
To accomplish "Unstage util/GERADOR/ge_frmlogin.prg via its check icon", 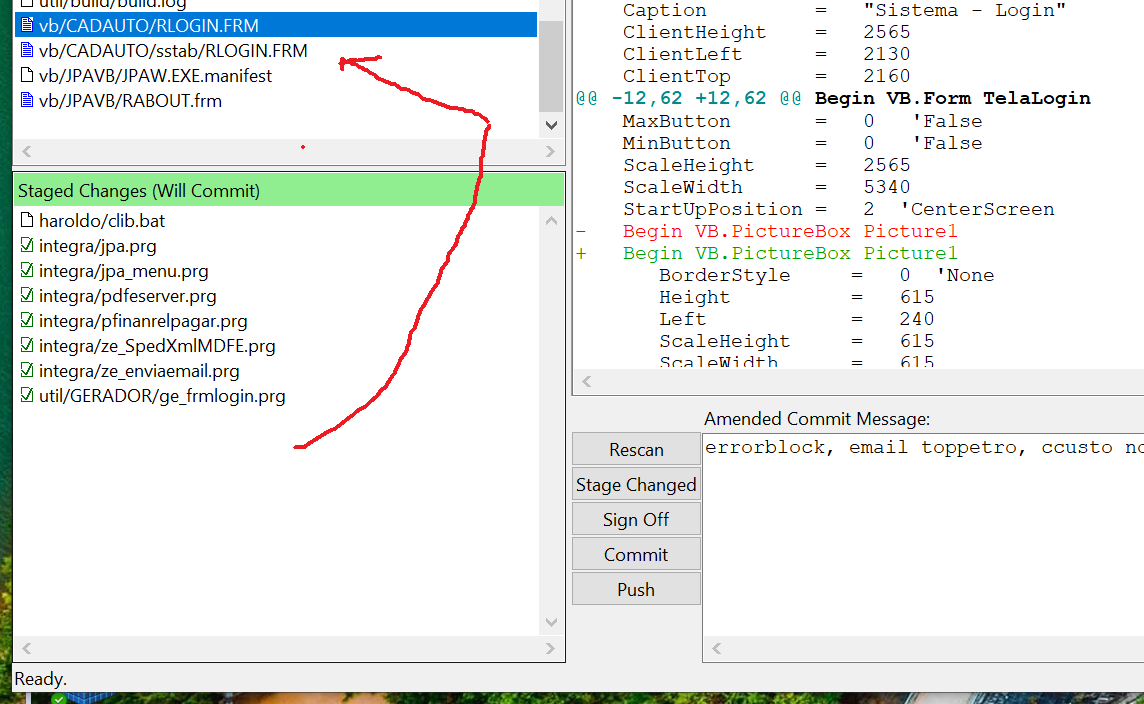I will click(27, 395).
